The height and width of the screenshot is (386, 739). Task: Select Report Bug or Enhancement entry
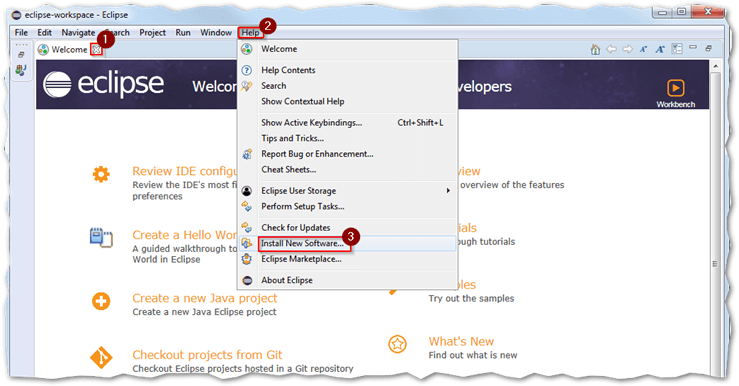click(317, 154)
